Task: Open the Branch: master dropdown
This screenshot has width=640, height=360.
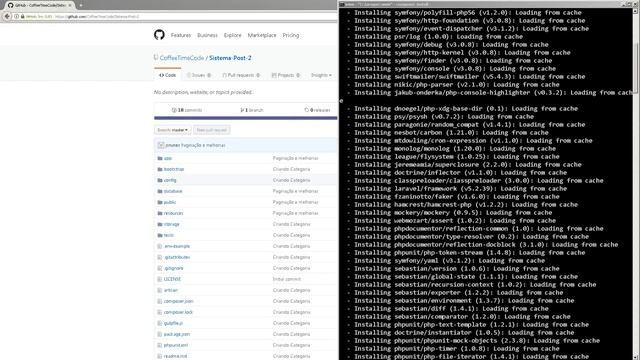Action: (172, 130)
